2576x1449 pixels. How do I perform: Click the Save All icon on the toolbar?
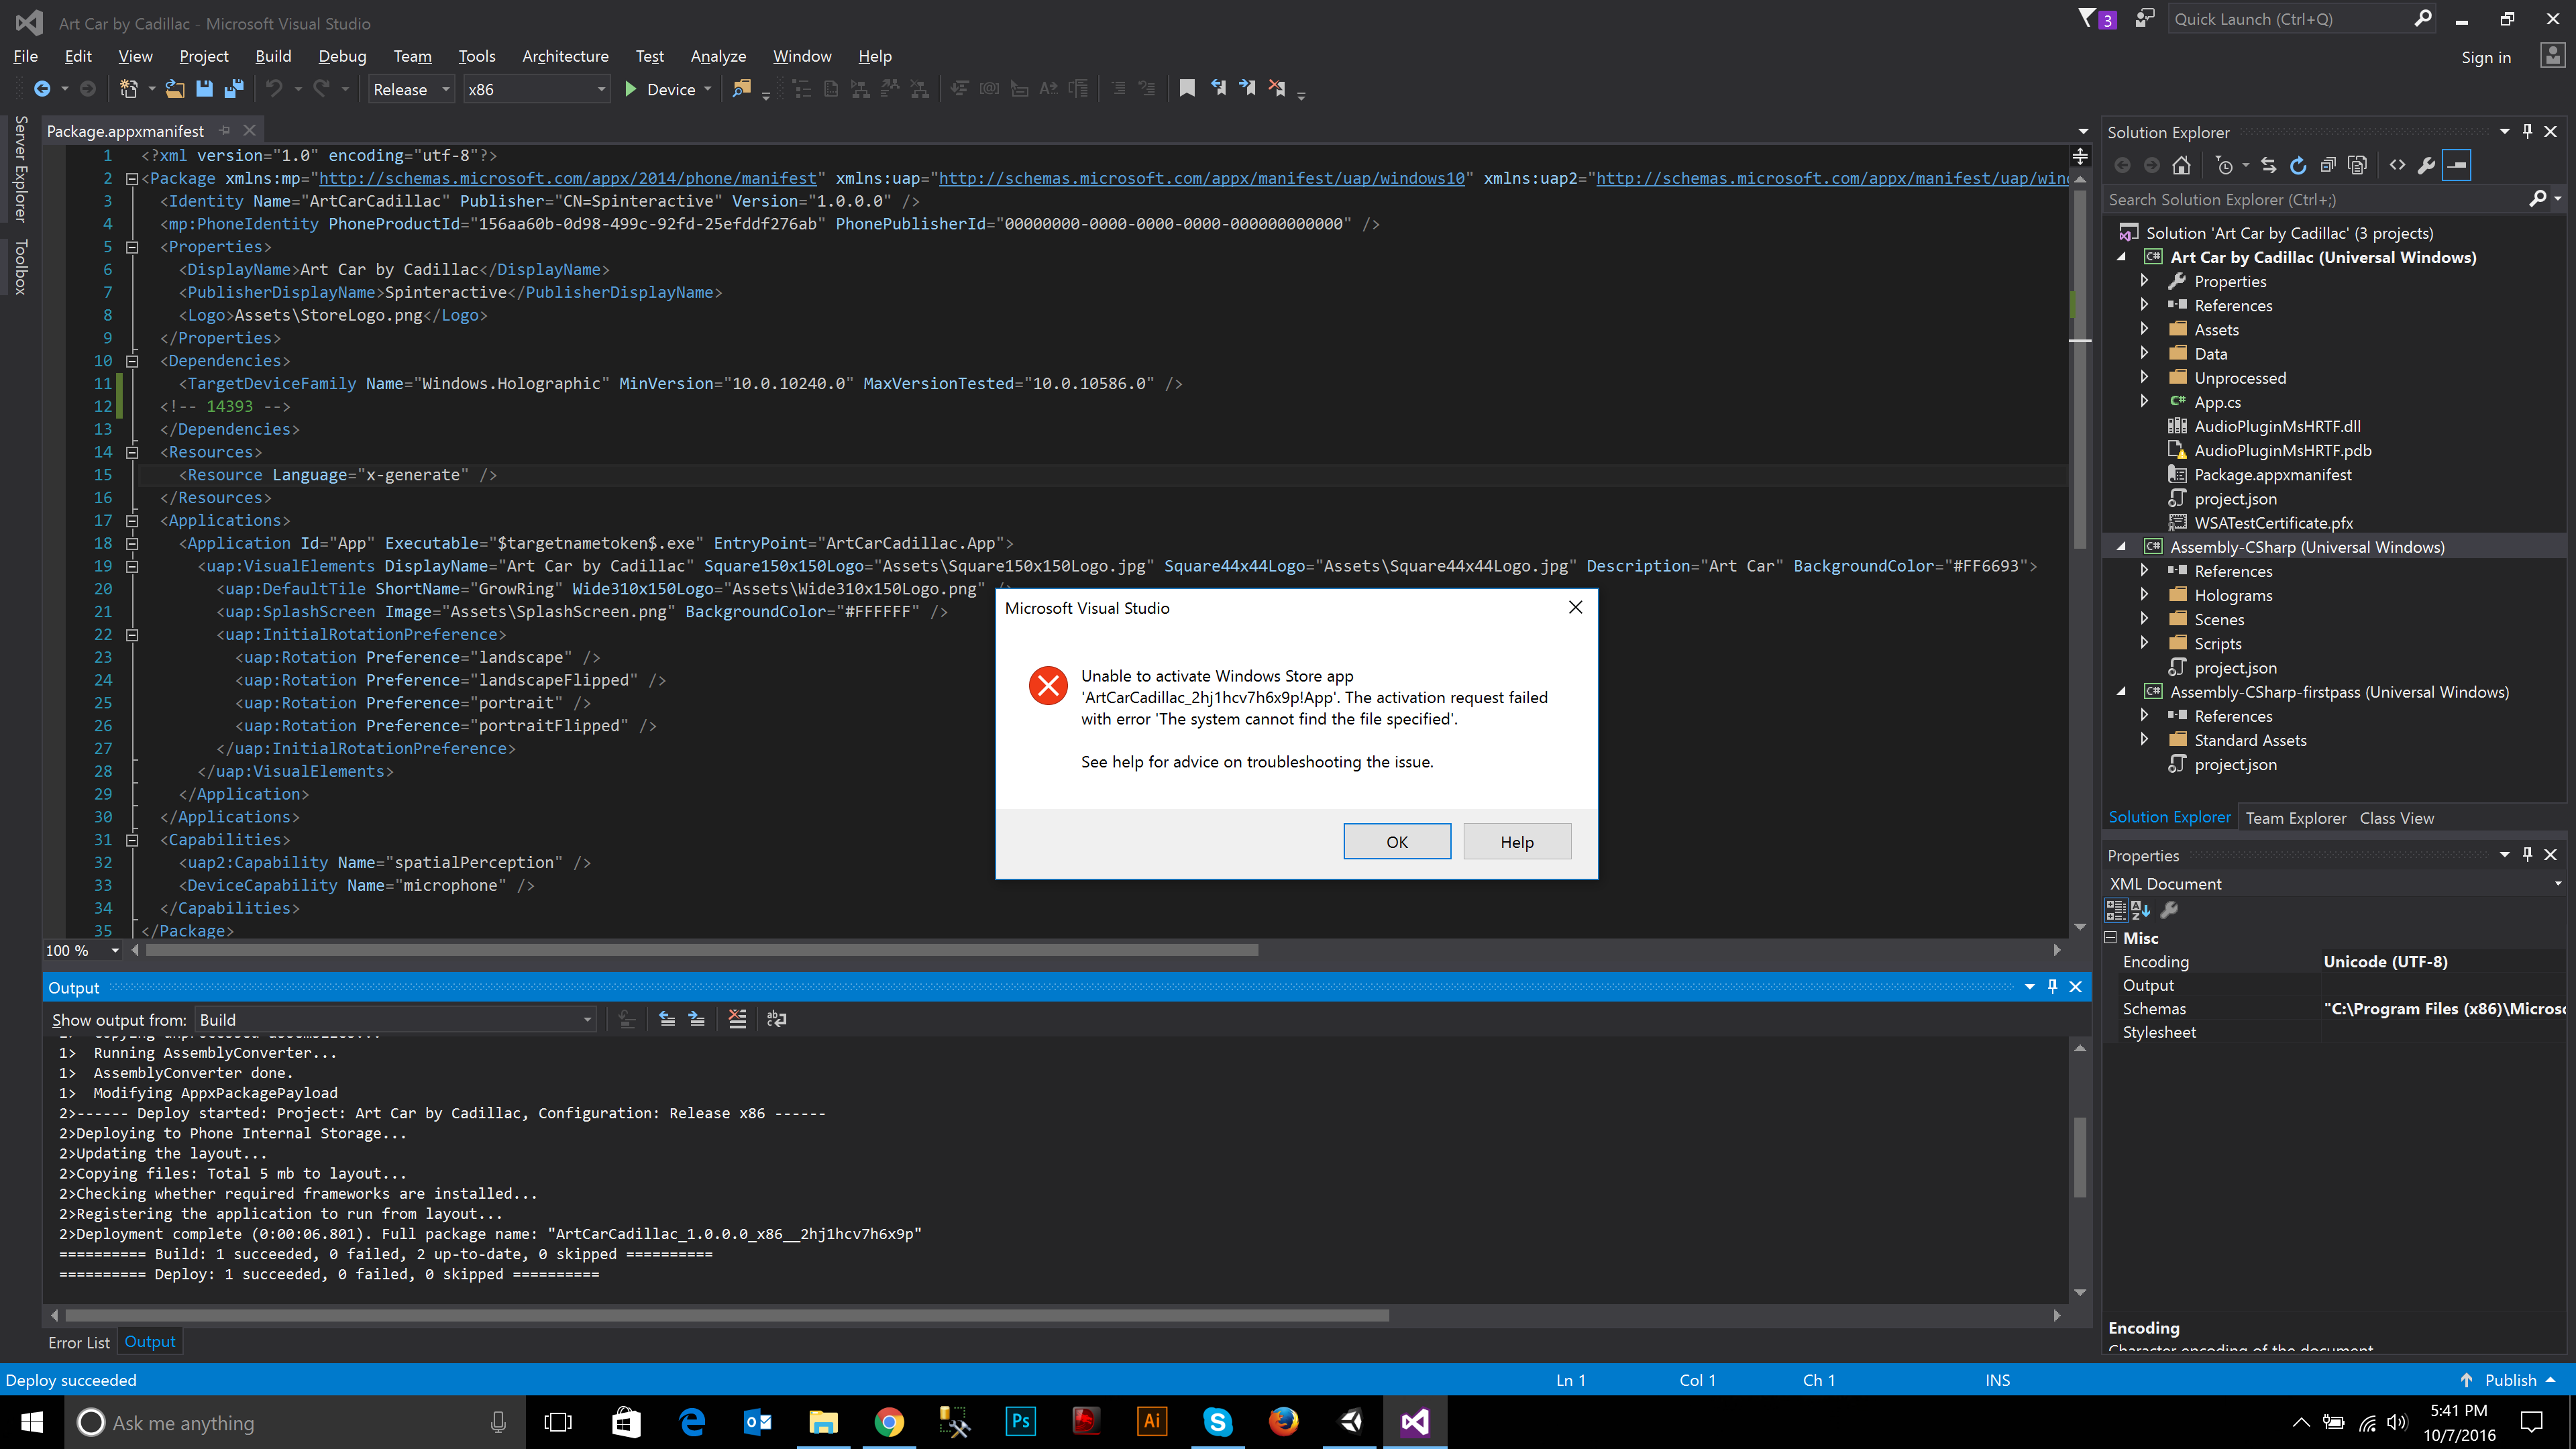coord(234,88)
